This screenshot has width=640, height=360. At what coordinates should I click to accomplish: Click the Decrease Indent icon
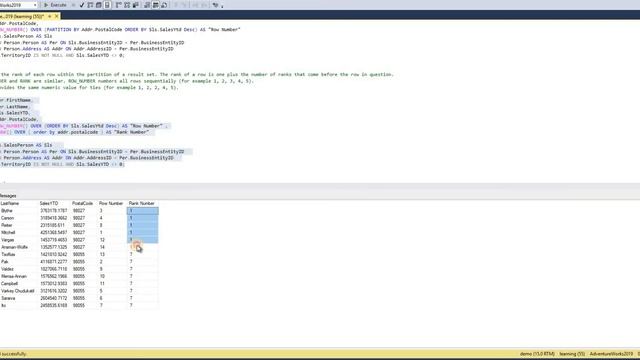click(x=196, y=5)
